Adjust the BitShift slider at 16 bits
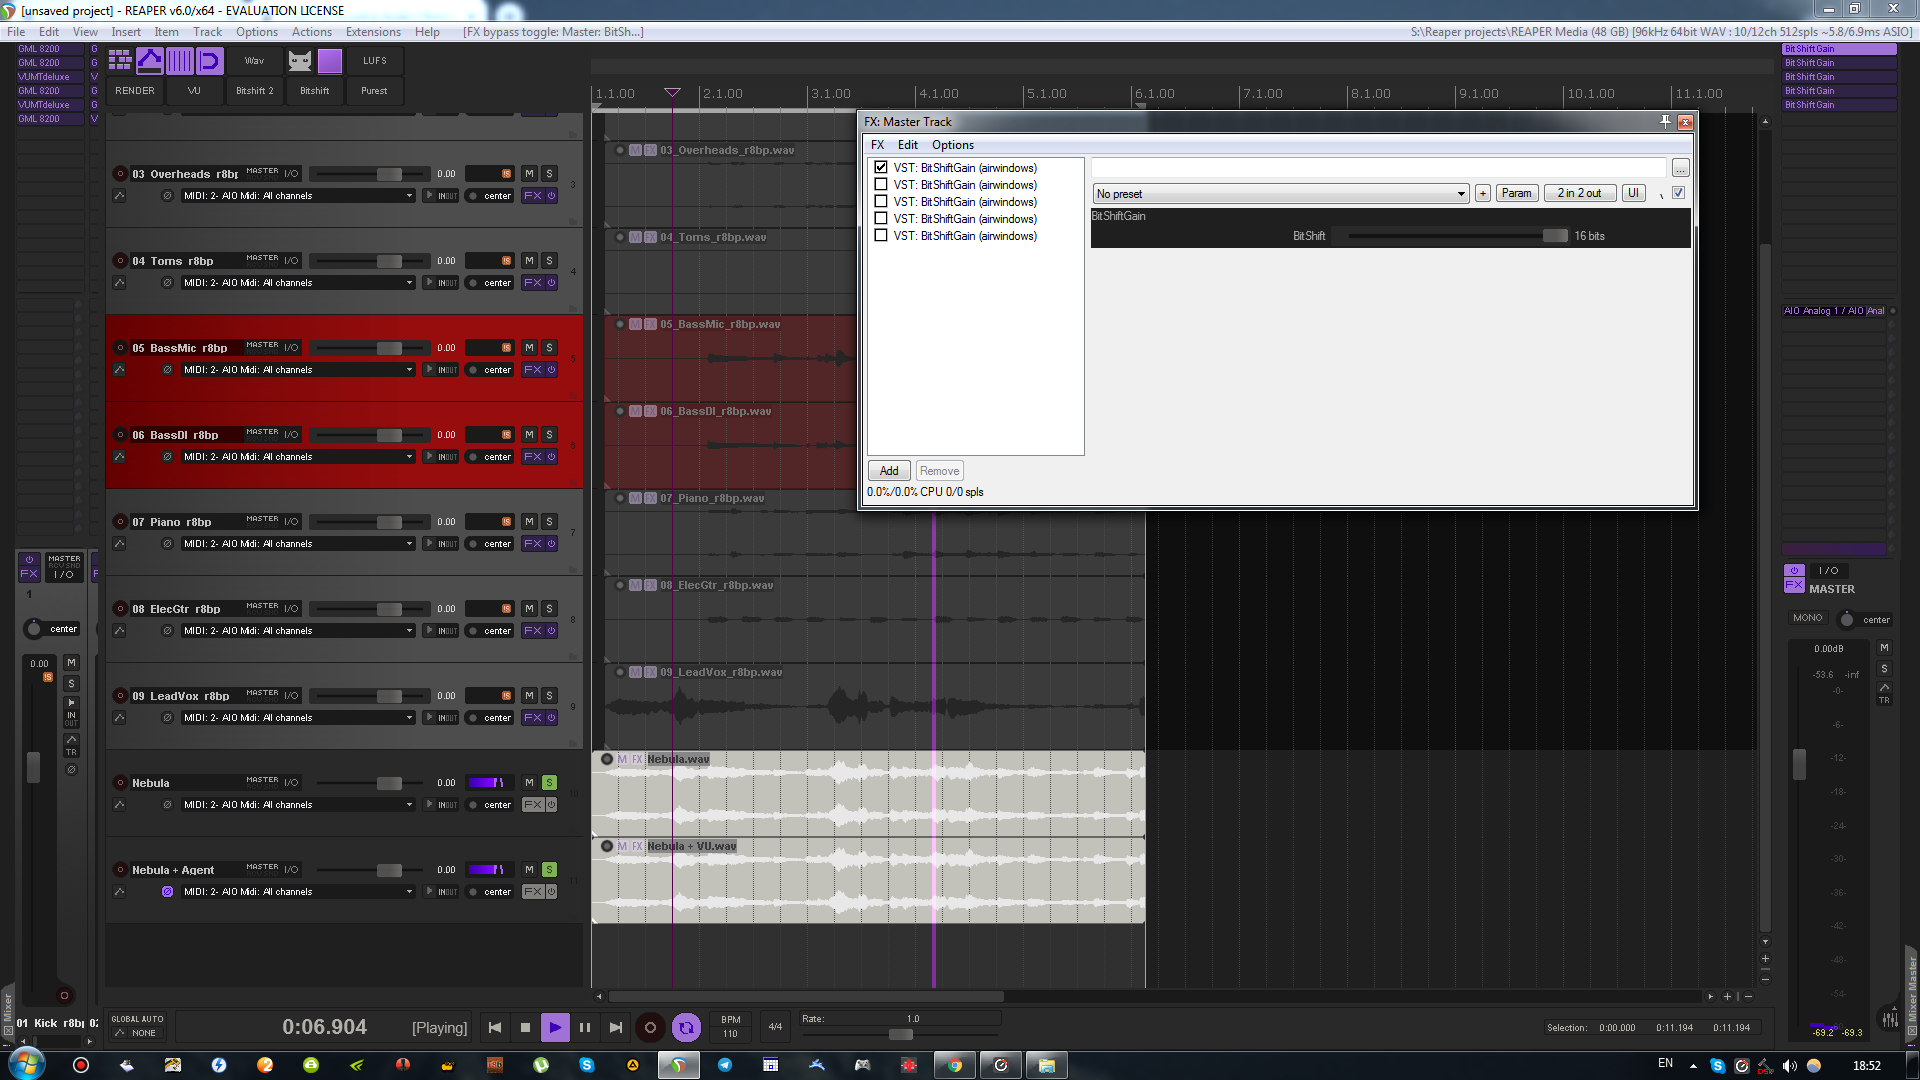This screenshot has width=1920, height=1080. (x=1555, y=236)
